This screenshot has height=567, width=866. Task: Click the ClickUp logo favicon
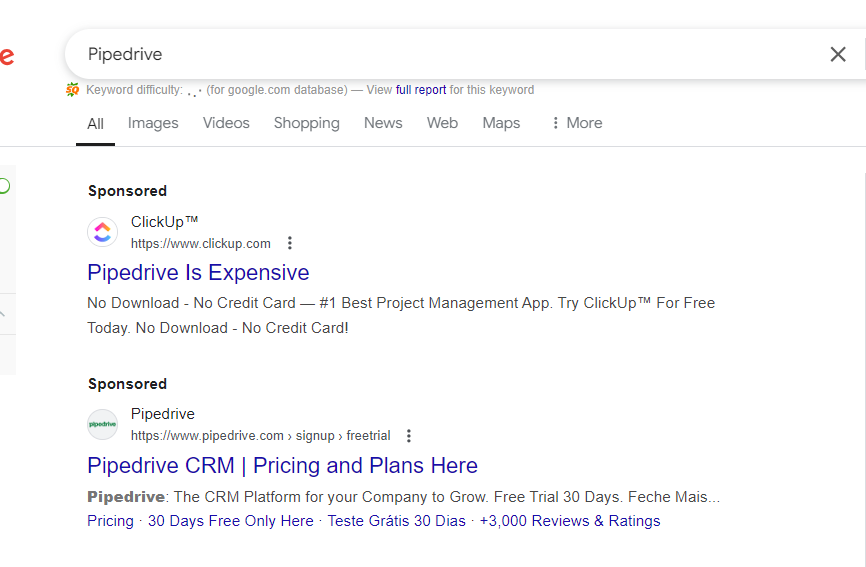point(103,232)
